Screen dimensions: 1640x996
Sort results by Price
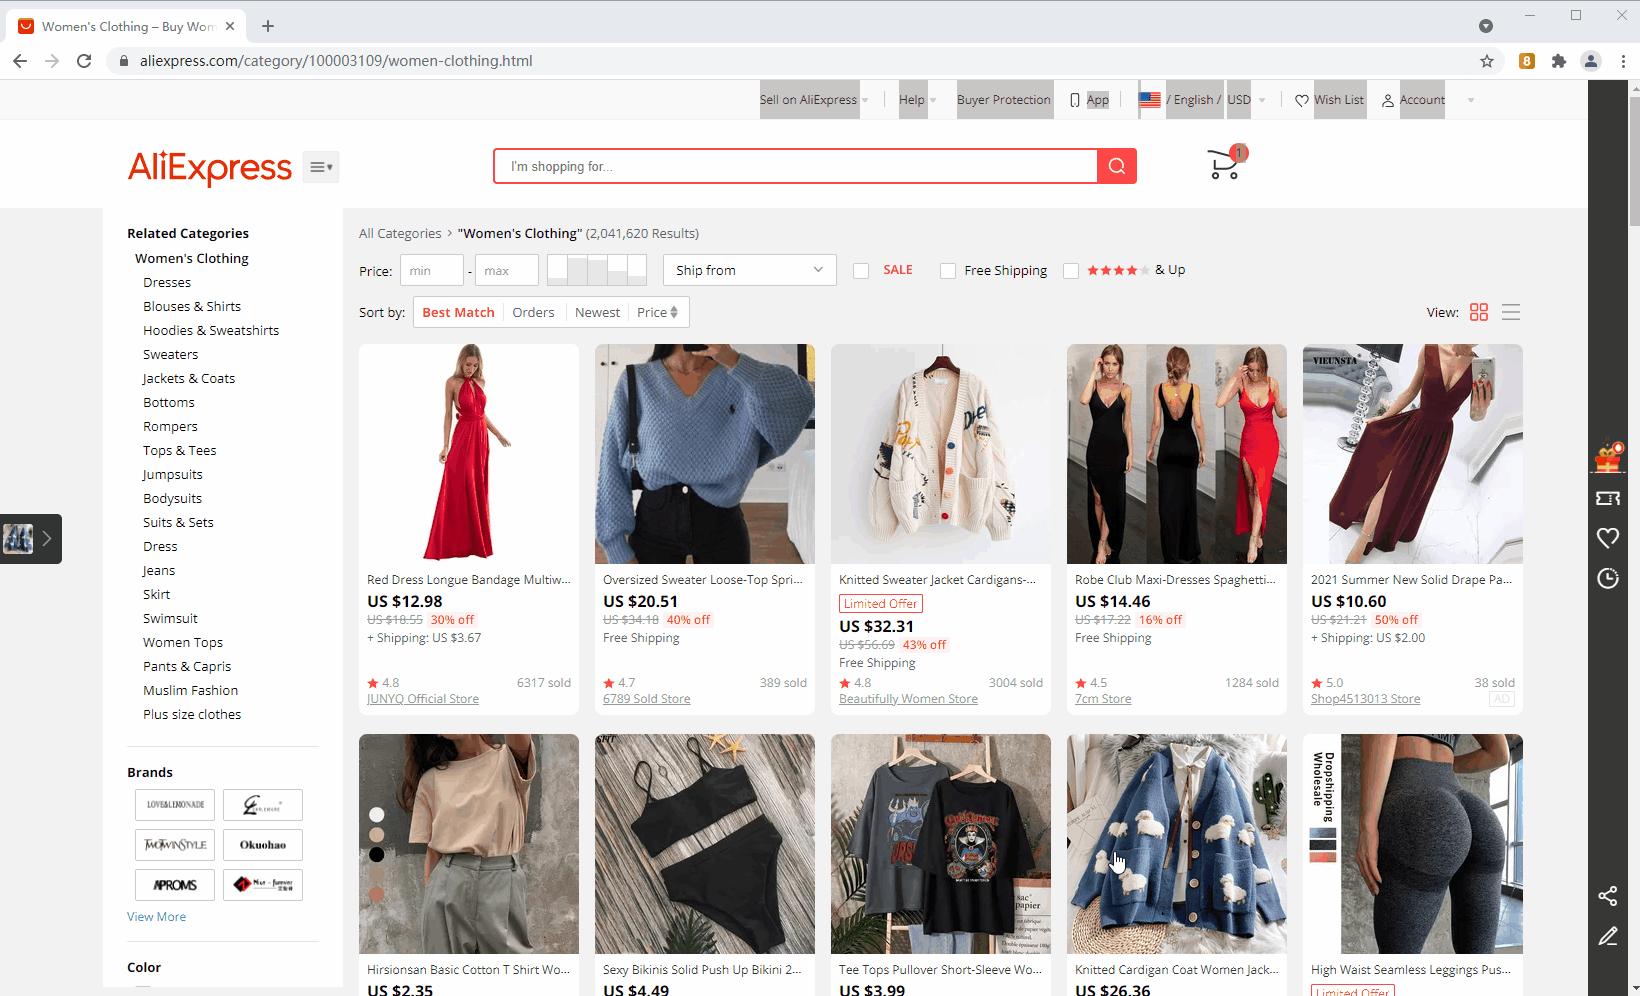(x=658, y=312)
